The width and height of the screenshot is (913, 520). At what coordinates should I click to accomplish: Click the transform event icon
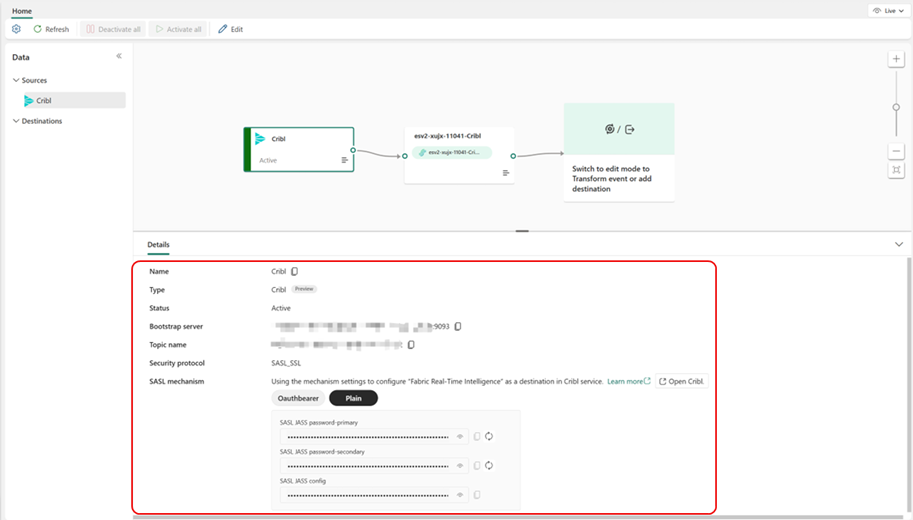coord(609,129)
